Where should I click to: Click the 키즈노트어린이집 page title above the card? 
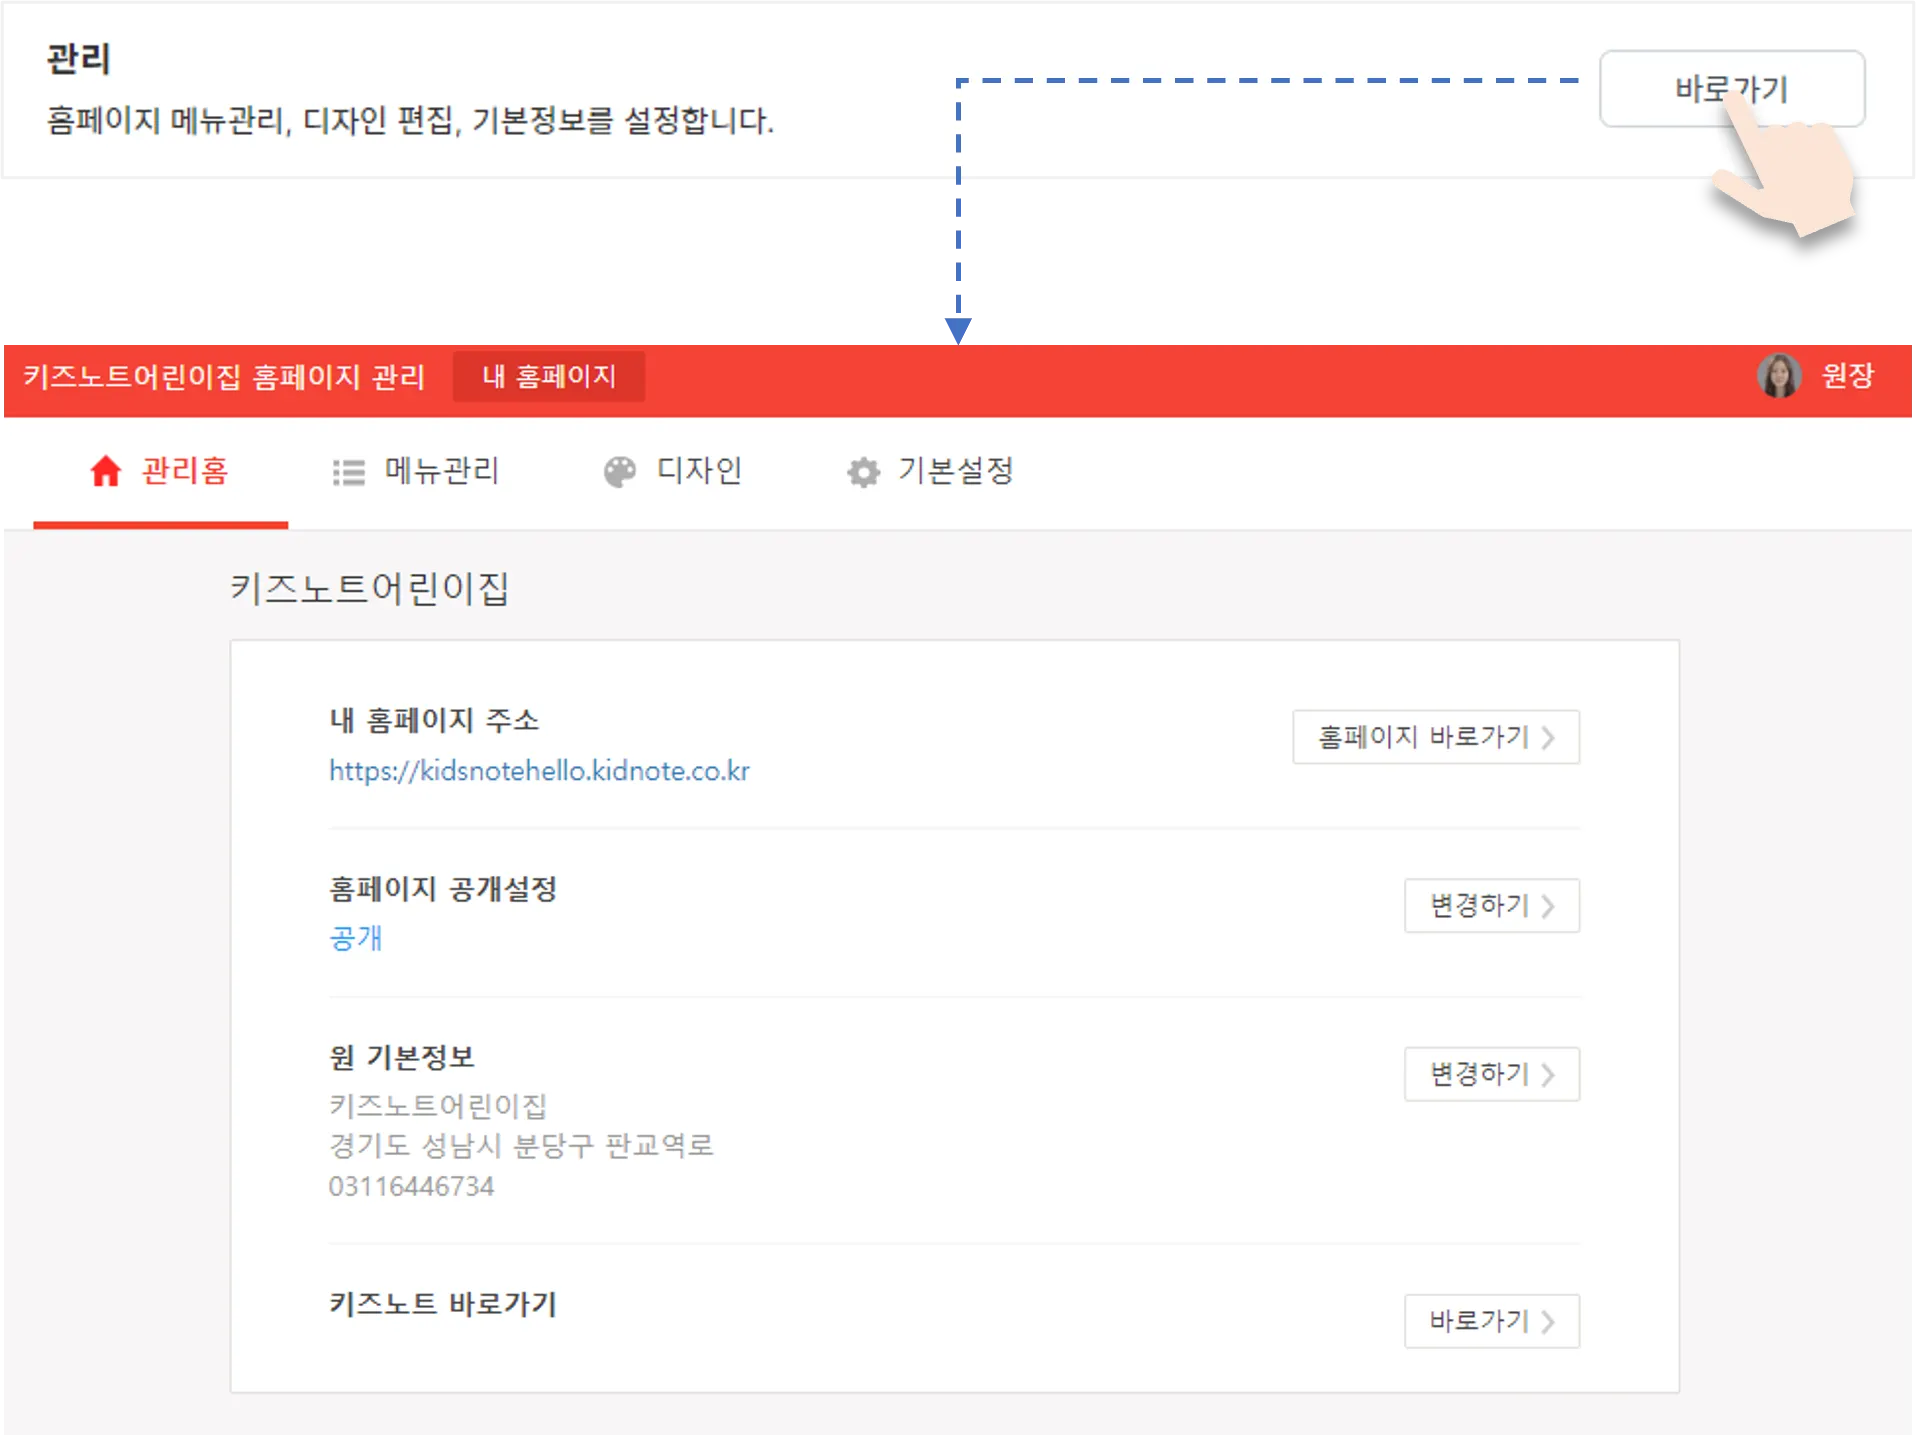tap(370, 588)
